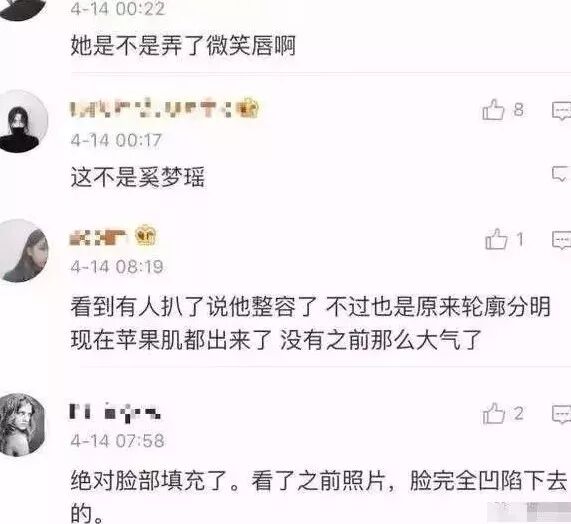Tap the comment starting 绝对脸部填充了
The width and height of the screenshot is (571, 524).
319,497
